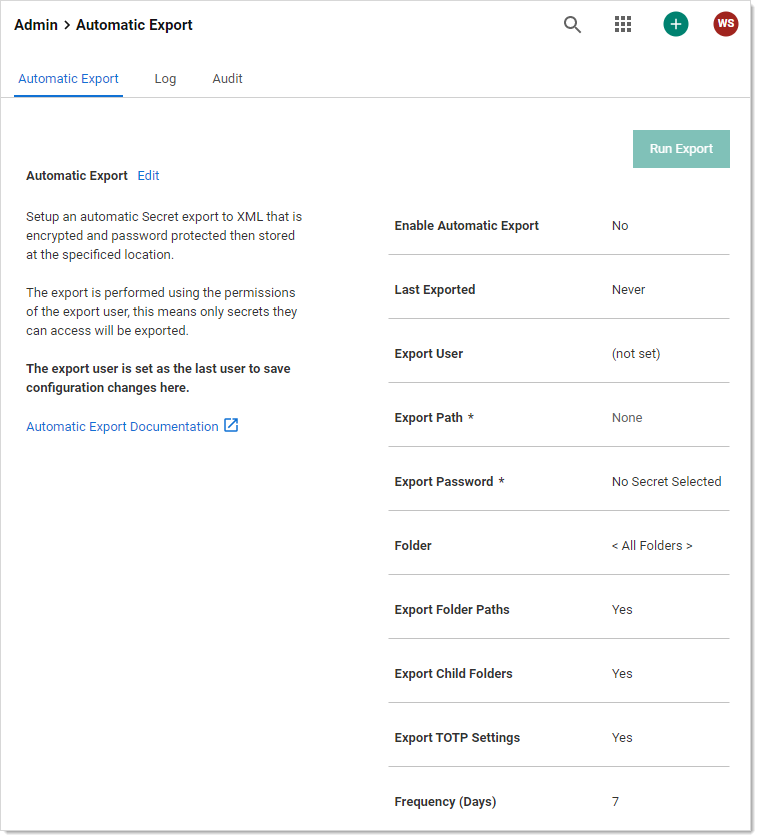759x839 pixels.
Task: Click the Edit link next to Automatic Export
Action: coord(148,176)
